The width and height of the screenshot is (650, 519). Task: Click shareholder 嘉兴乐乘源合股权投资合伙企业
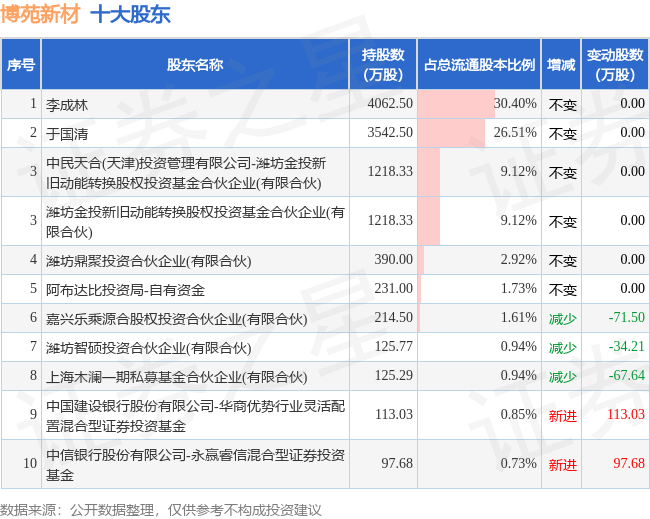click(x=177, y=319)
